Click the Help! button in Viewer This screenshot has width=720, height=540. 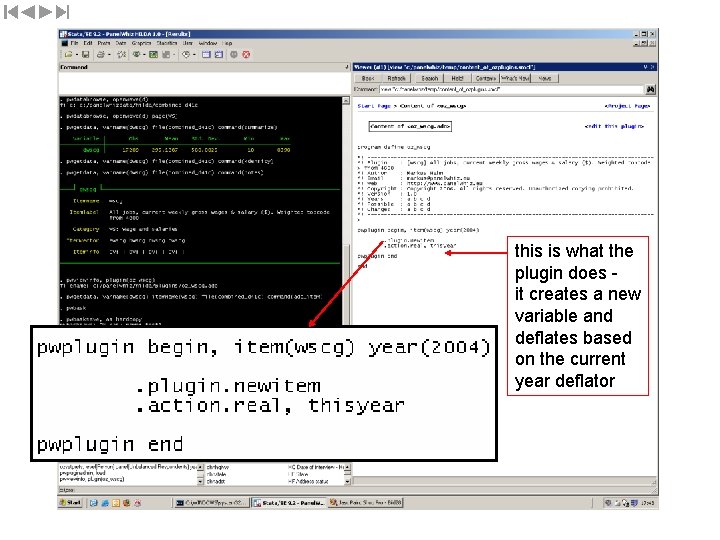457,79
